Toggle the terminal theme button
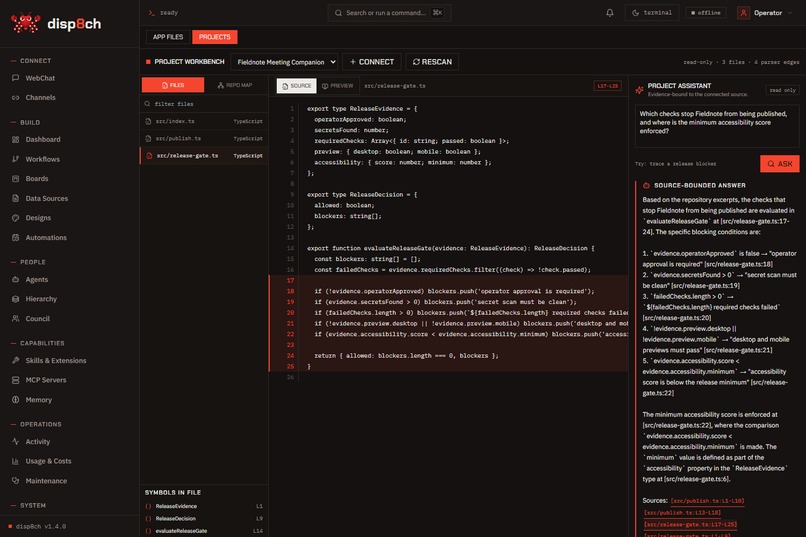806x537 pixels. coord(652,13)
